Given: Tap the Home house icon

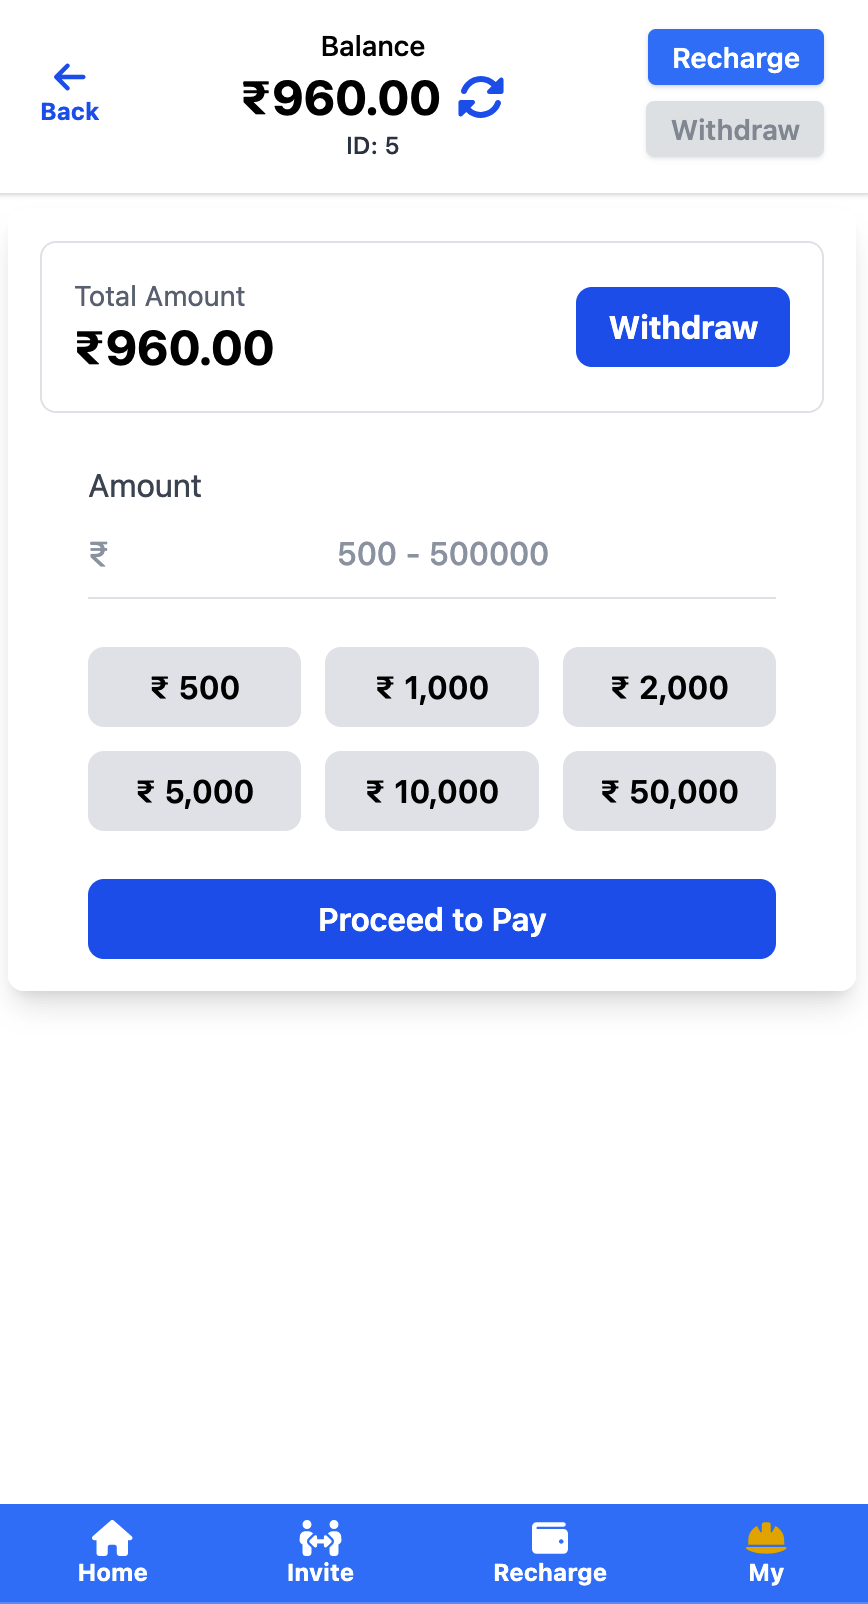Looking at the screenshot, I should click(112, 1538).
